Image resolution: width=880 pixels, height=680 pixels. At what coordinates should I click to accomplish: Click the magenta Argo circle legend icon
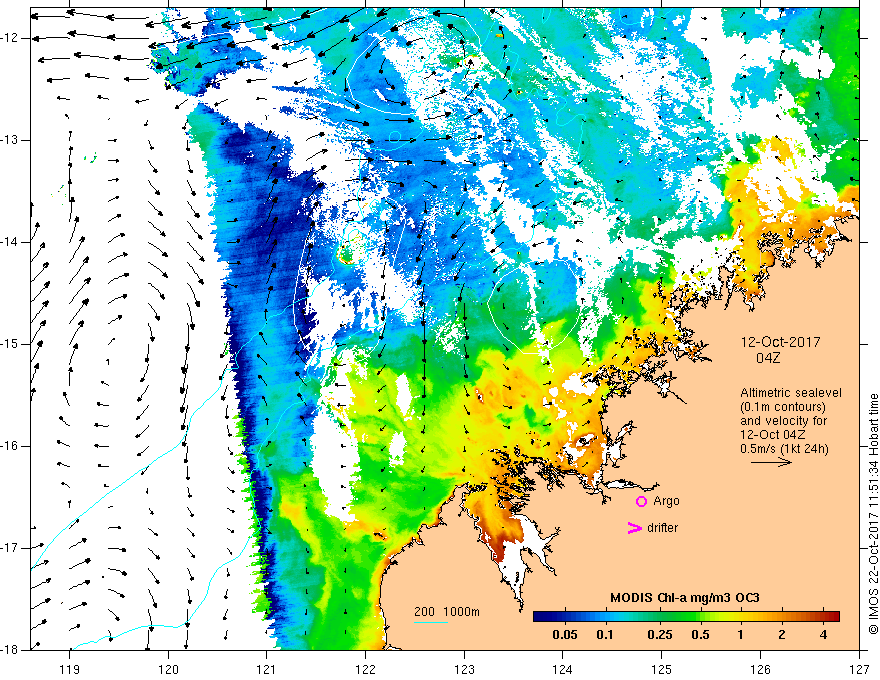click(x=641, y=502)
